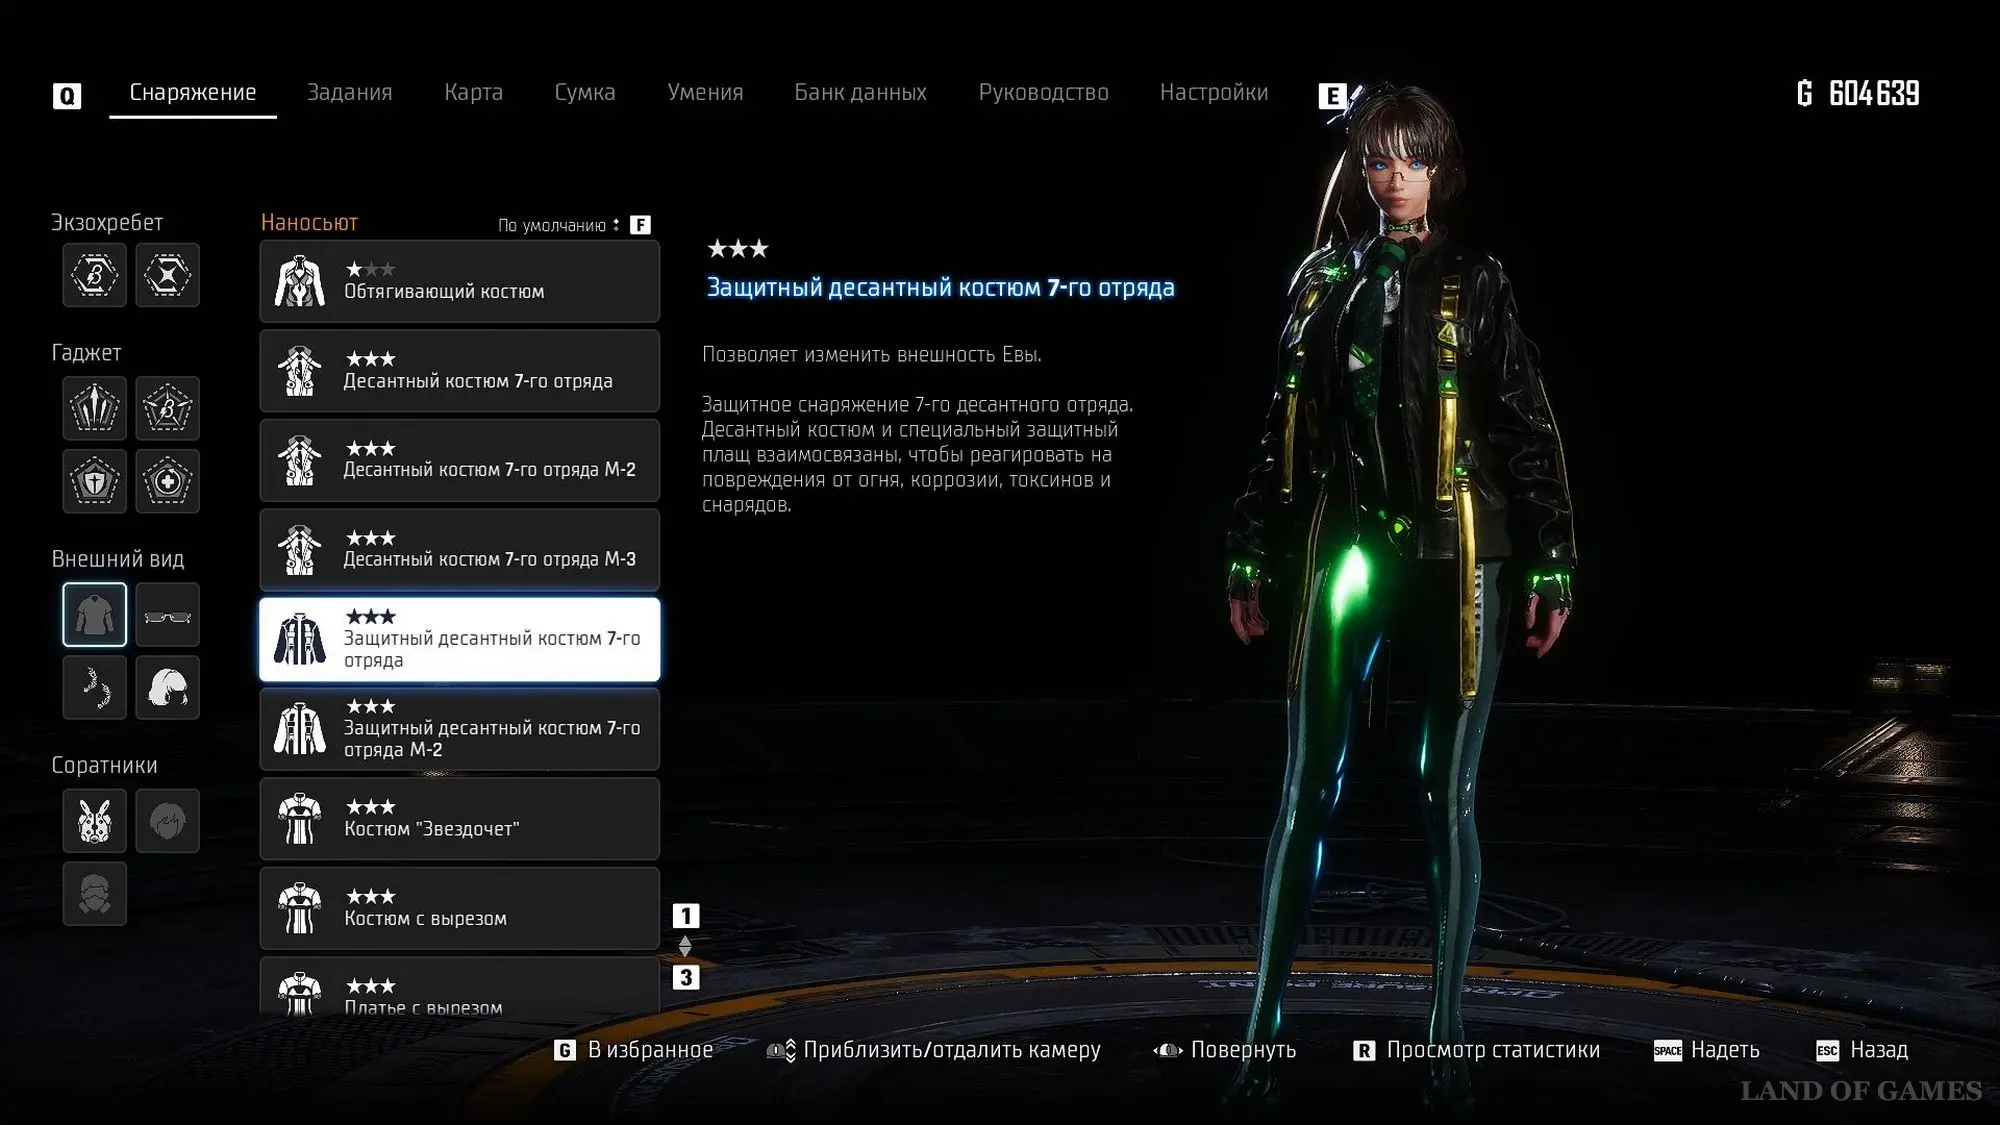
Task: Select the glasses appearance slot
Action: (167, 614)
